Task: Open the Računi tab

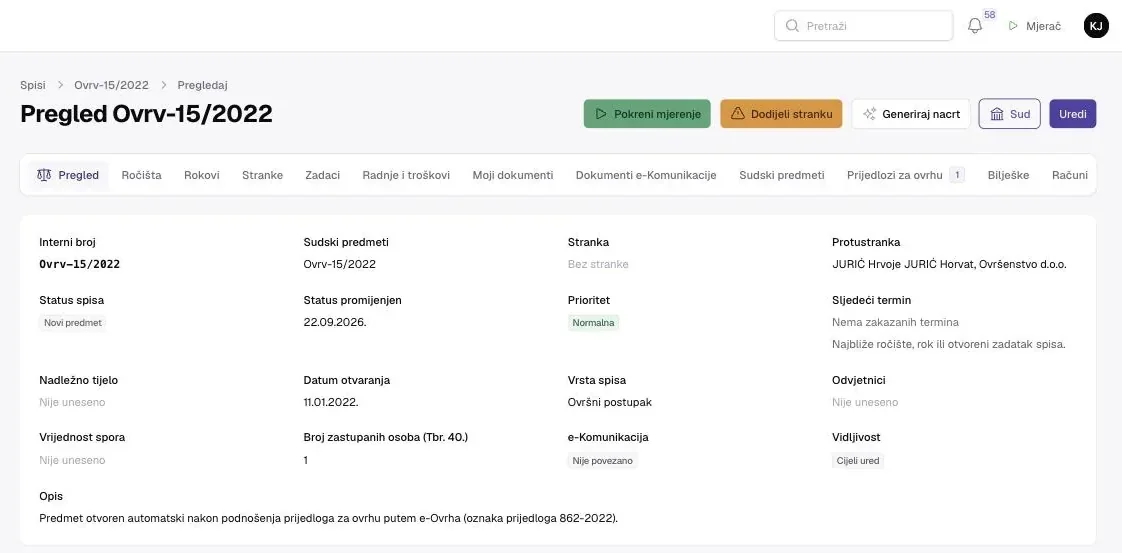Action: [x=1070, y=175]
